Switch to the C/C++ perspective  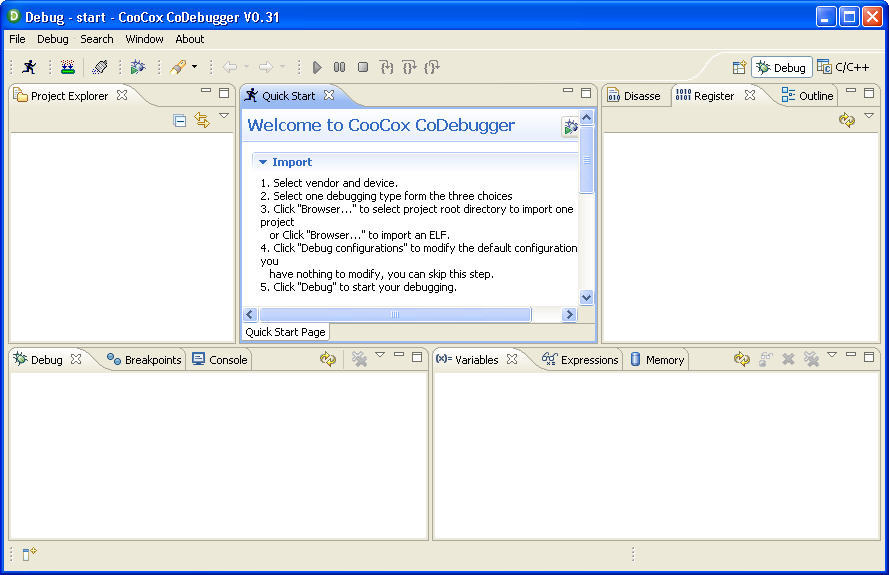click(x=843, y=67)
